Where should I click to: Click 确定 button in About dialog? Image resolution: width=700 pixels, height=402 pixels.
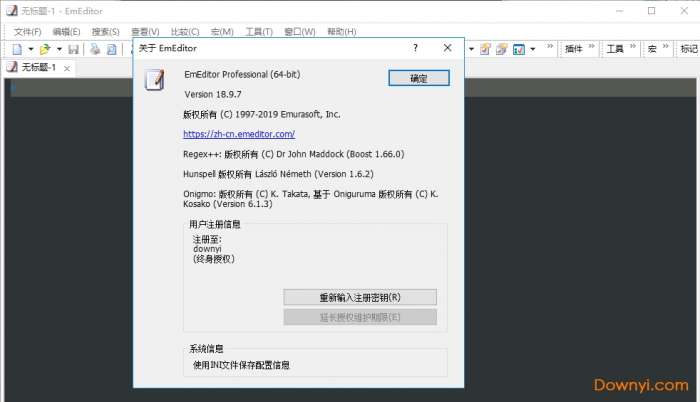(419, 78)
